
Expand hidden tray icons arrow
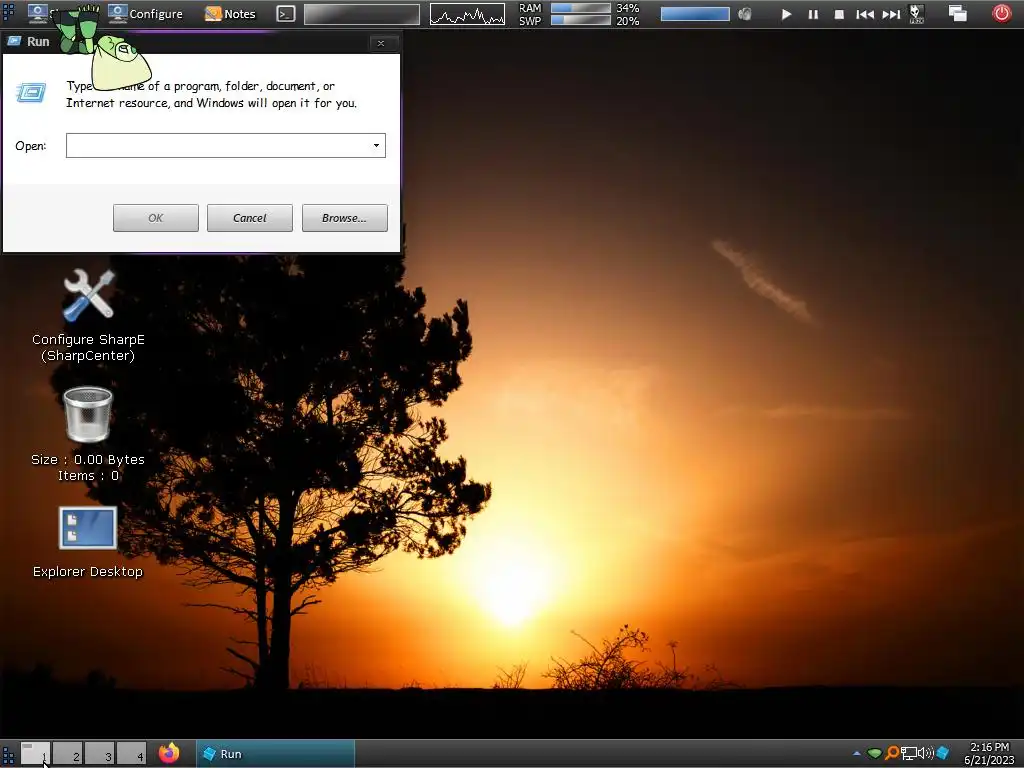pos(857,754)
